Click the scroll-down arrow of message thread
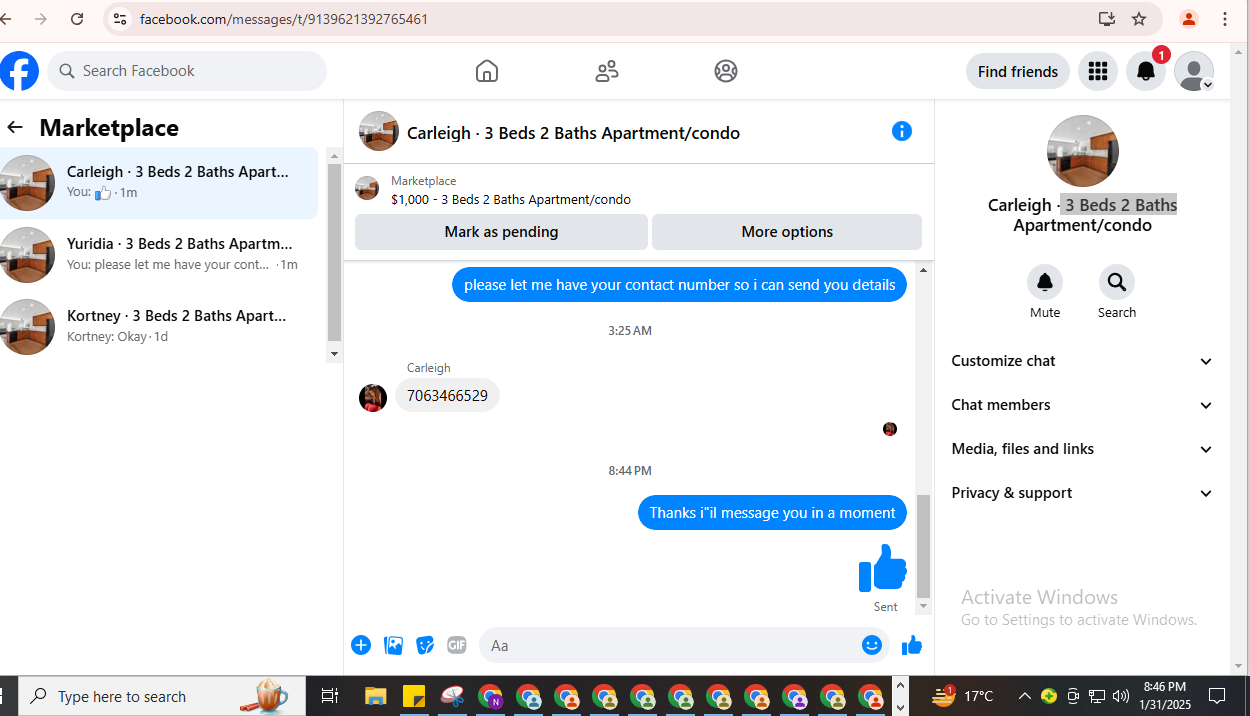The image size is (1250, 716). (x=923, y=606)
